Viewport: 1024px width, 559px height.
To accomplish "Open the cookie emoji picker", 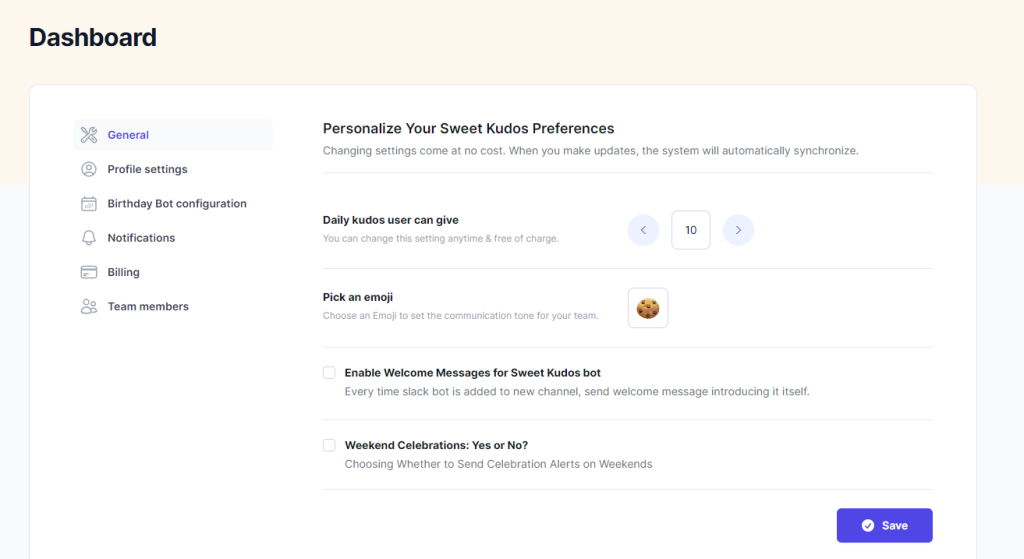I will 648,308.
